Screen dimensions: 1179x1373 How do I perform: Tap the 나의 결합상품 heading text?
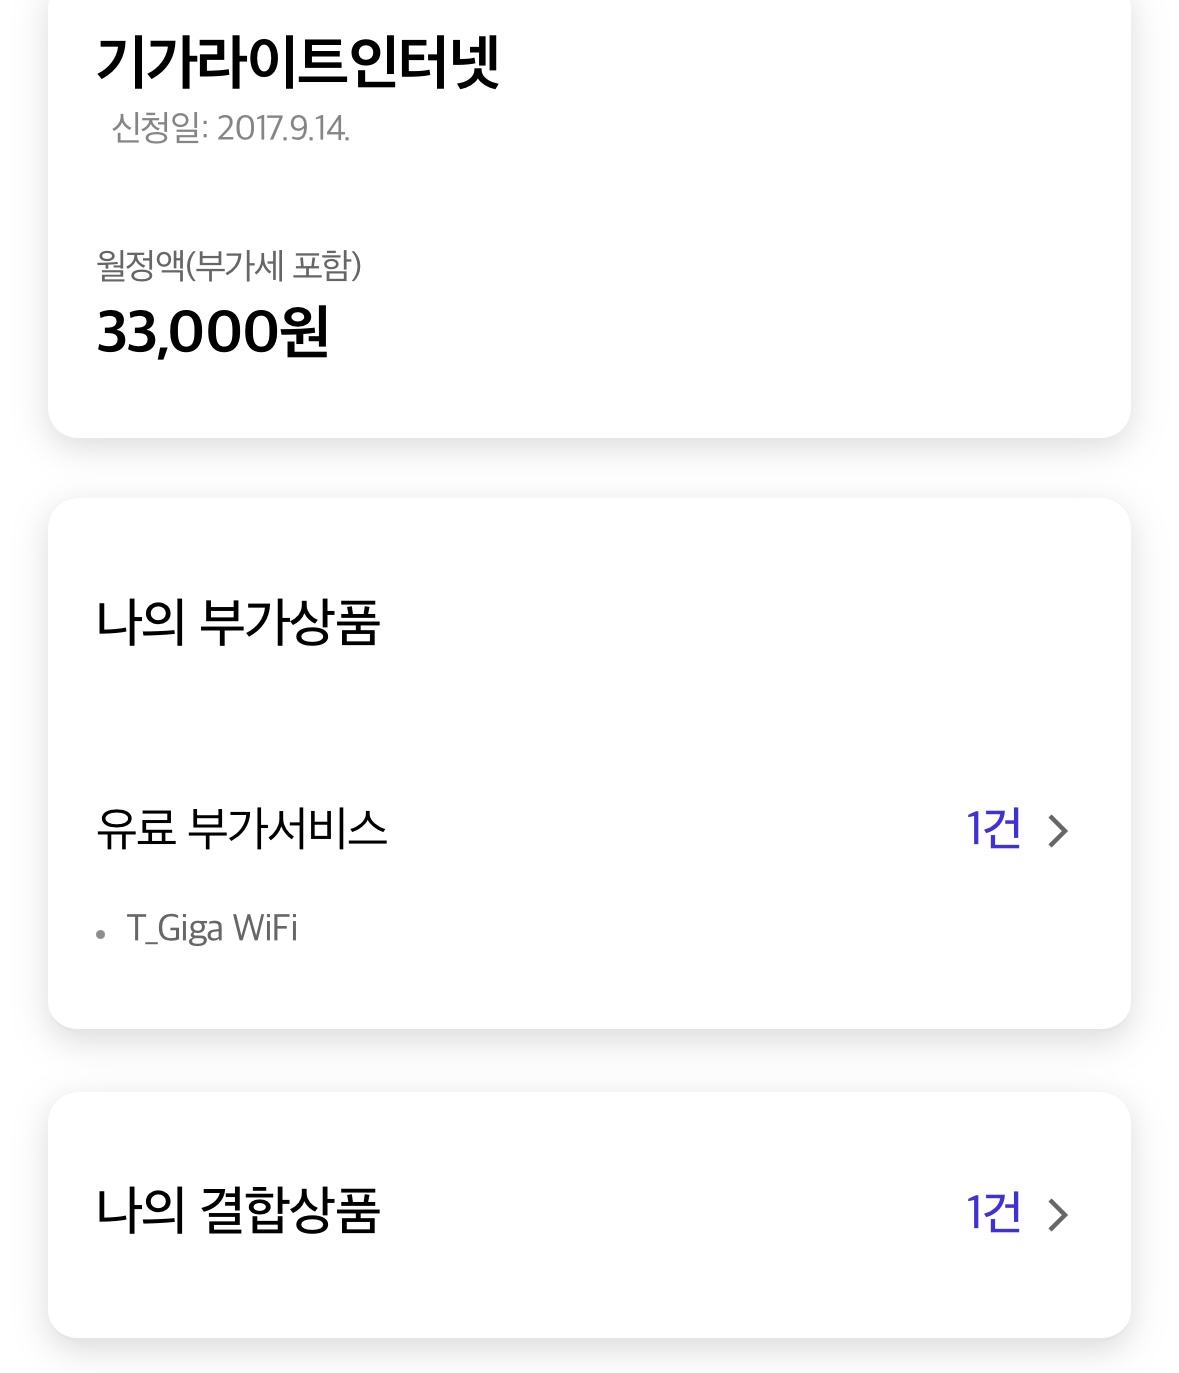[238, 1210]
